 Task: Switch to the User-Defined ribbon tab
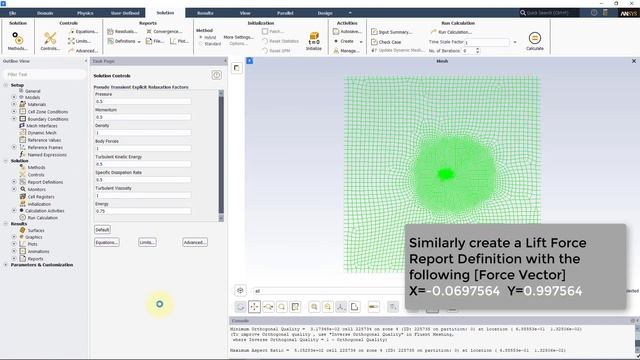coord(125,13)
